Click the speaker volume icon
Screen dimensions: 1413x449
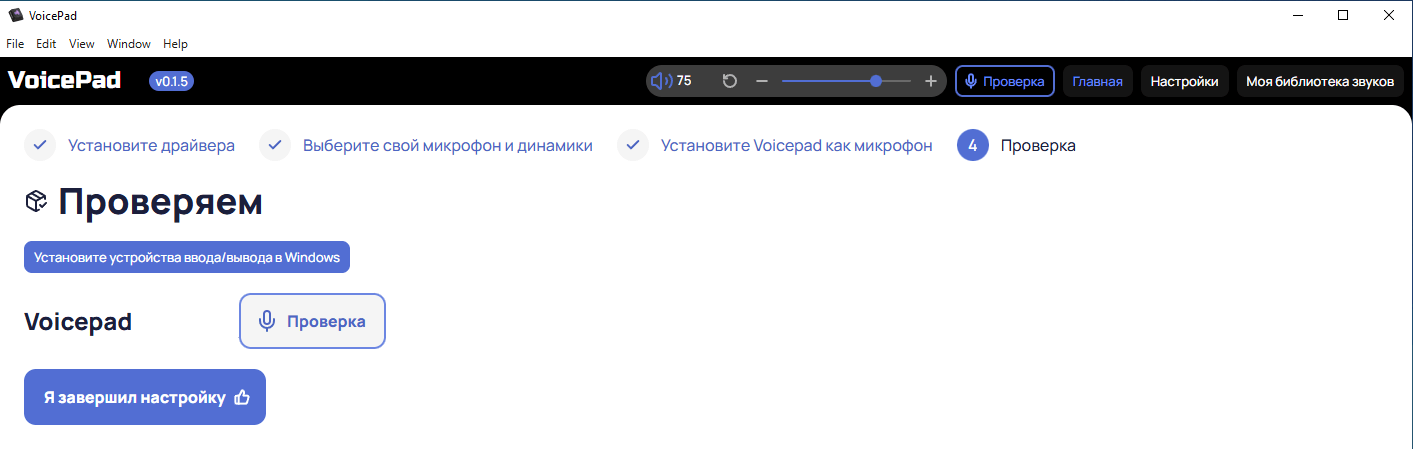[x=661, y=81]
